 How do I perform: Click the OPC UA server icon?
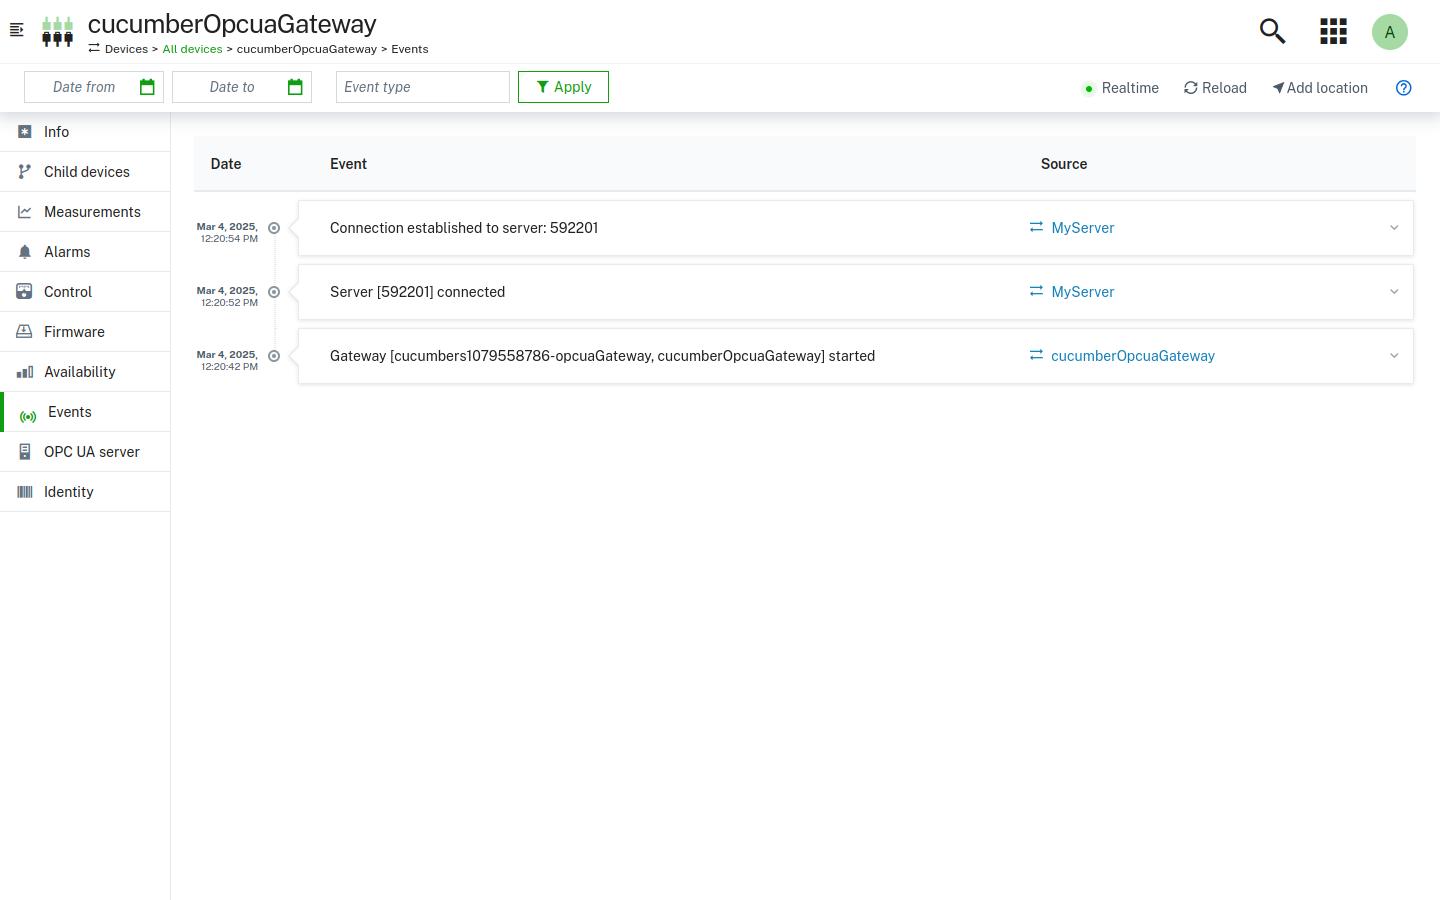[25, 451]
